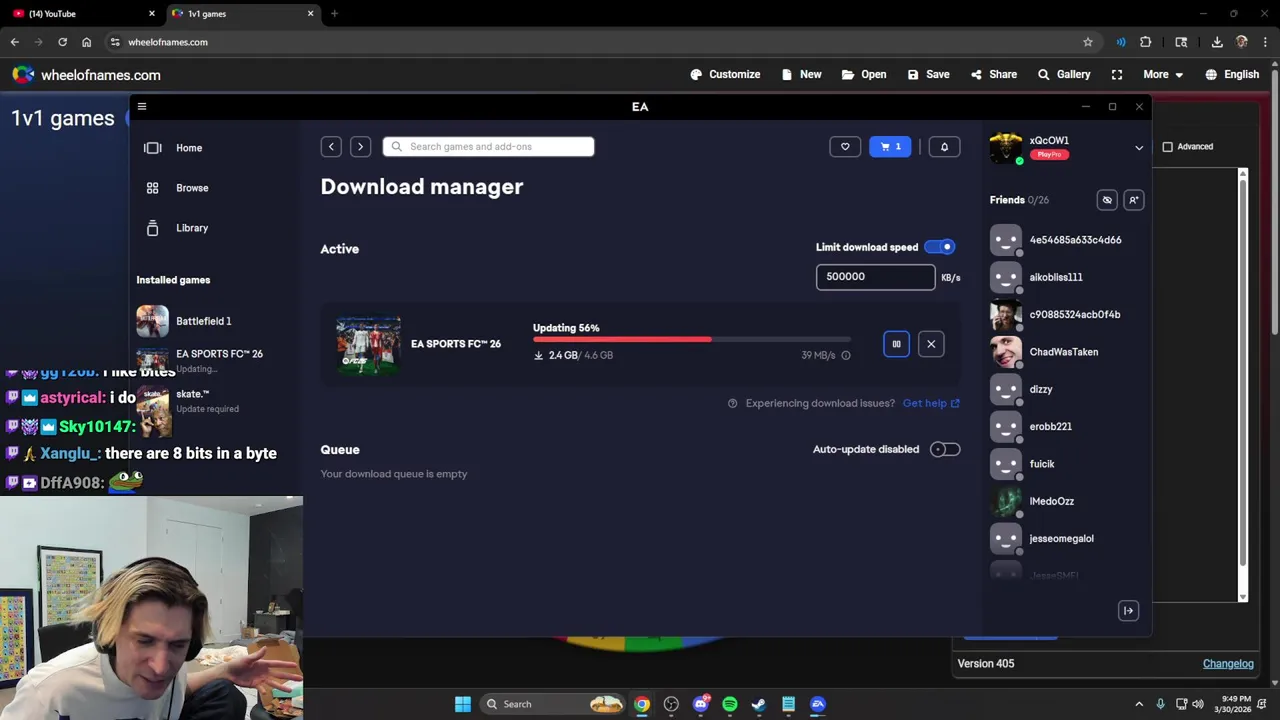
Task: Reload the wheelofnames page
Action: coord(62,42)
